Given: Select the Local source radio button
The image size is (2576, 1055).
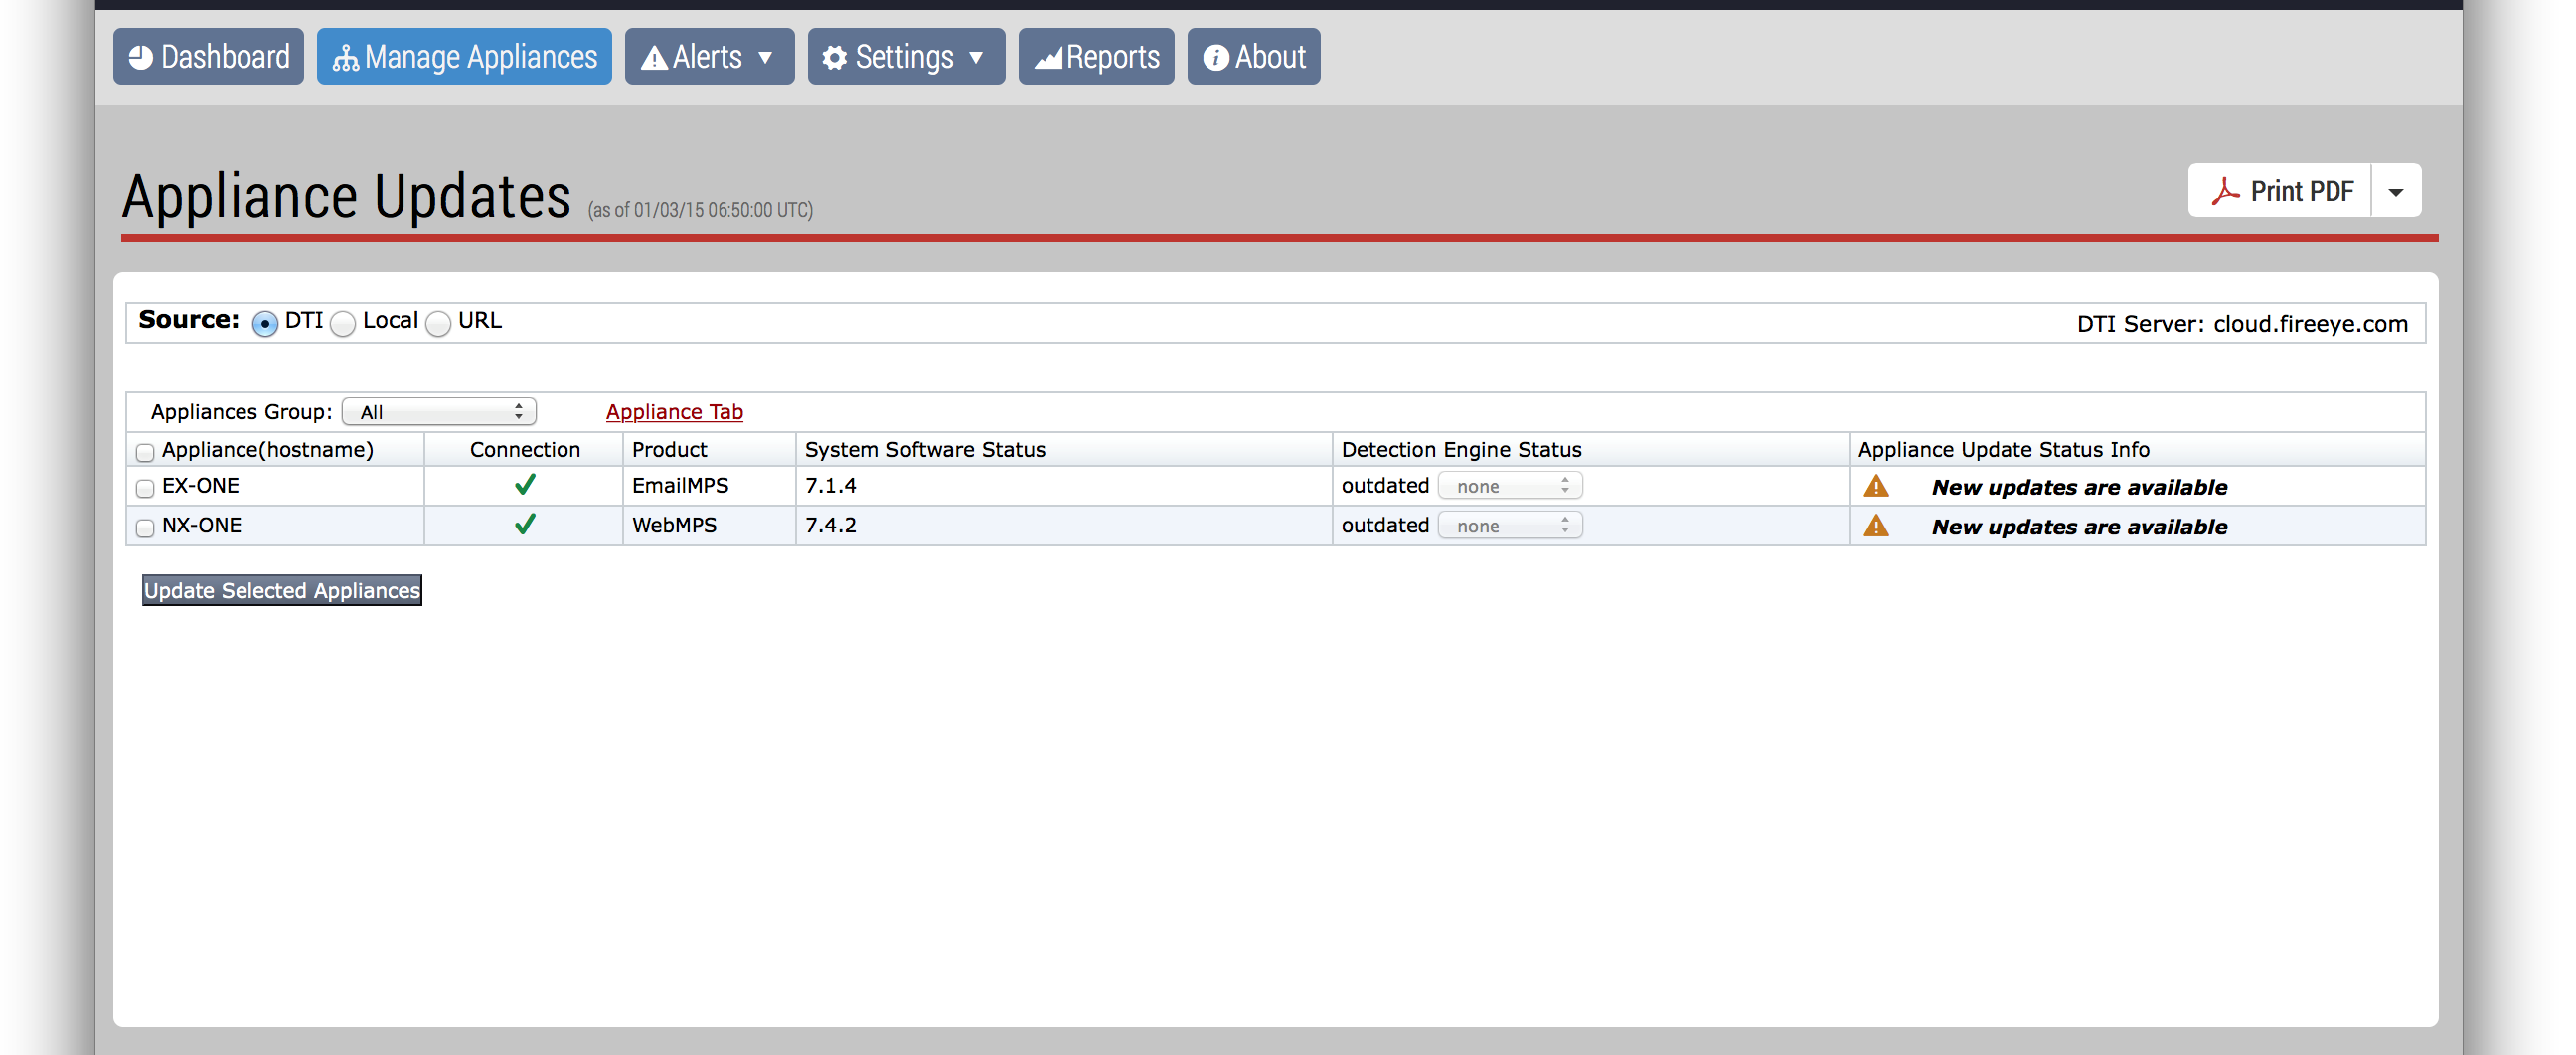Looking at the screenshot, I should coord(343,324).
